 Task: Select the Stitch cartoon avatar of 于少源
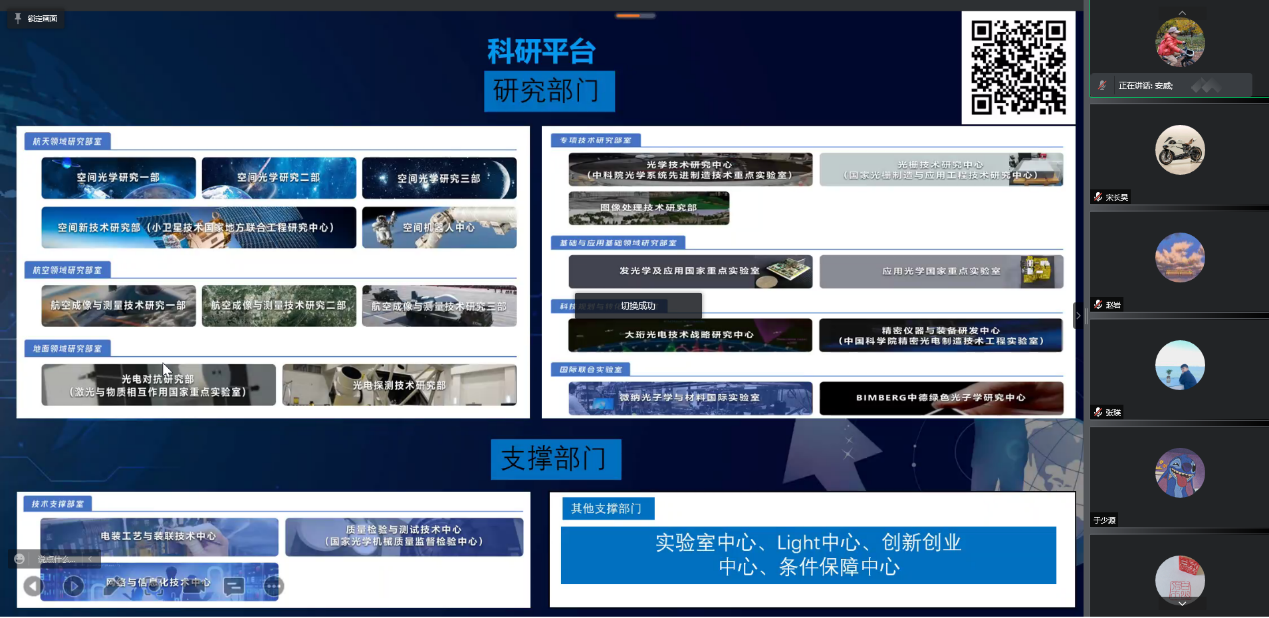[1179, 473]
